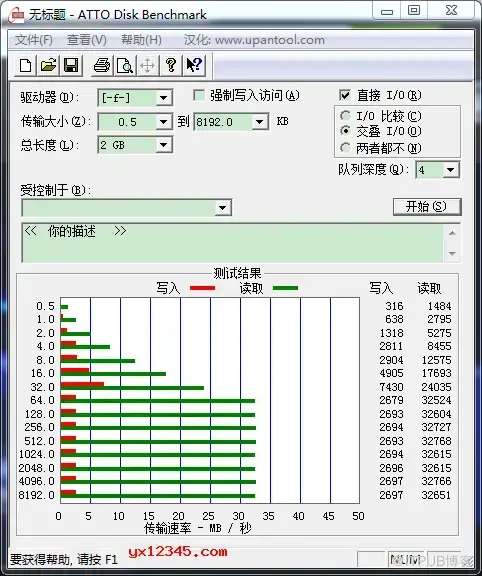This screenshot has width=482, height=576.
Task: Uncheck the 直接 I/O checkbox
Action: point(345,95)
